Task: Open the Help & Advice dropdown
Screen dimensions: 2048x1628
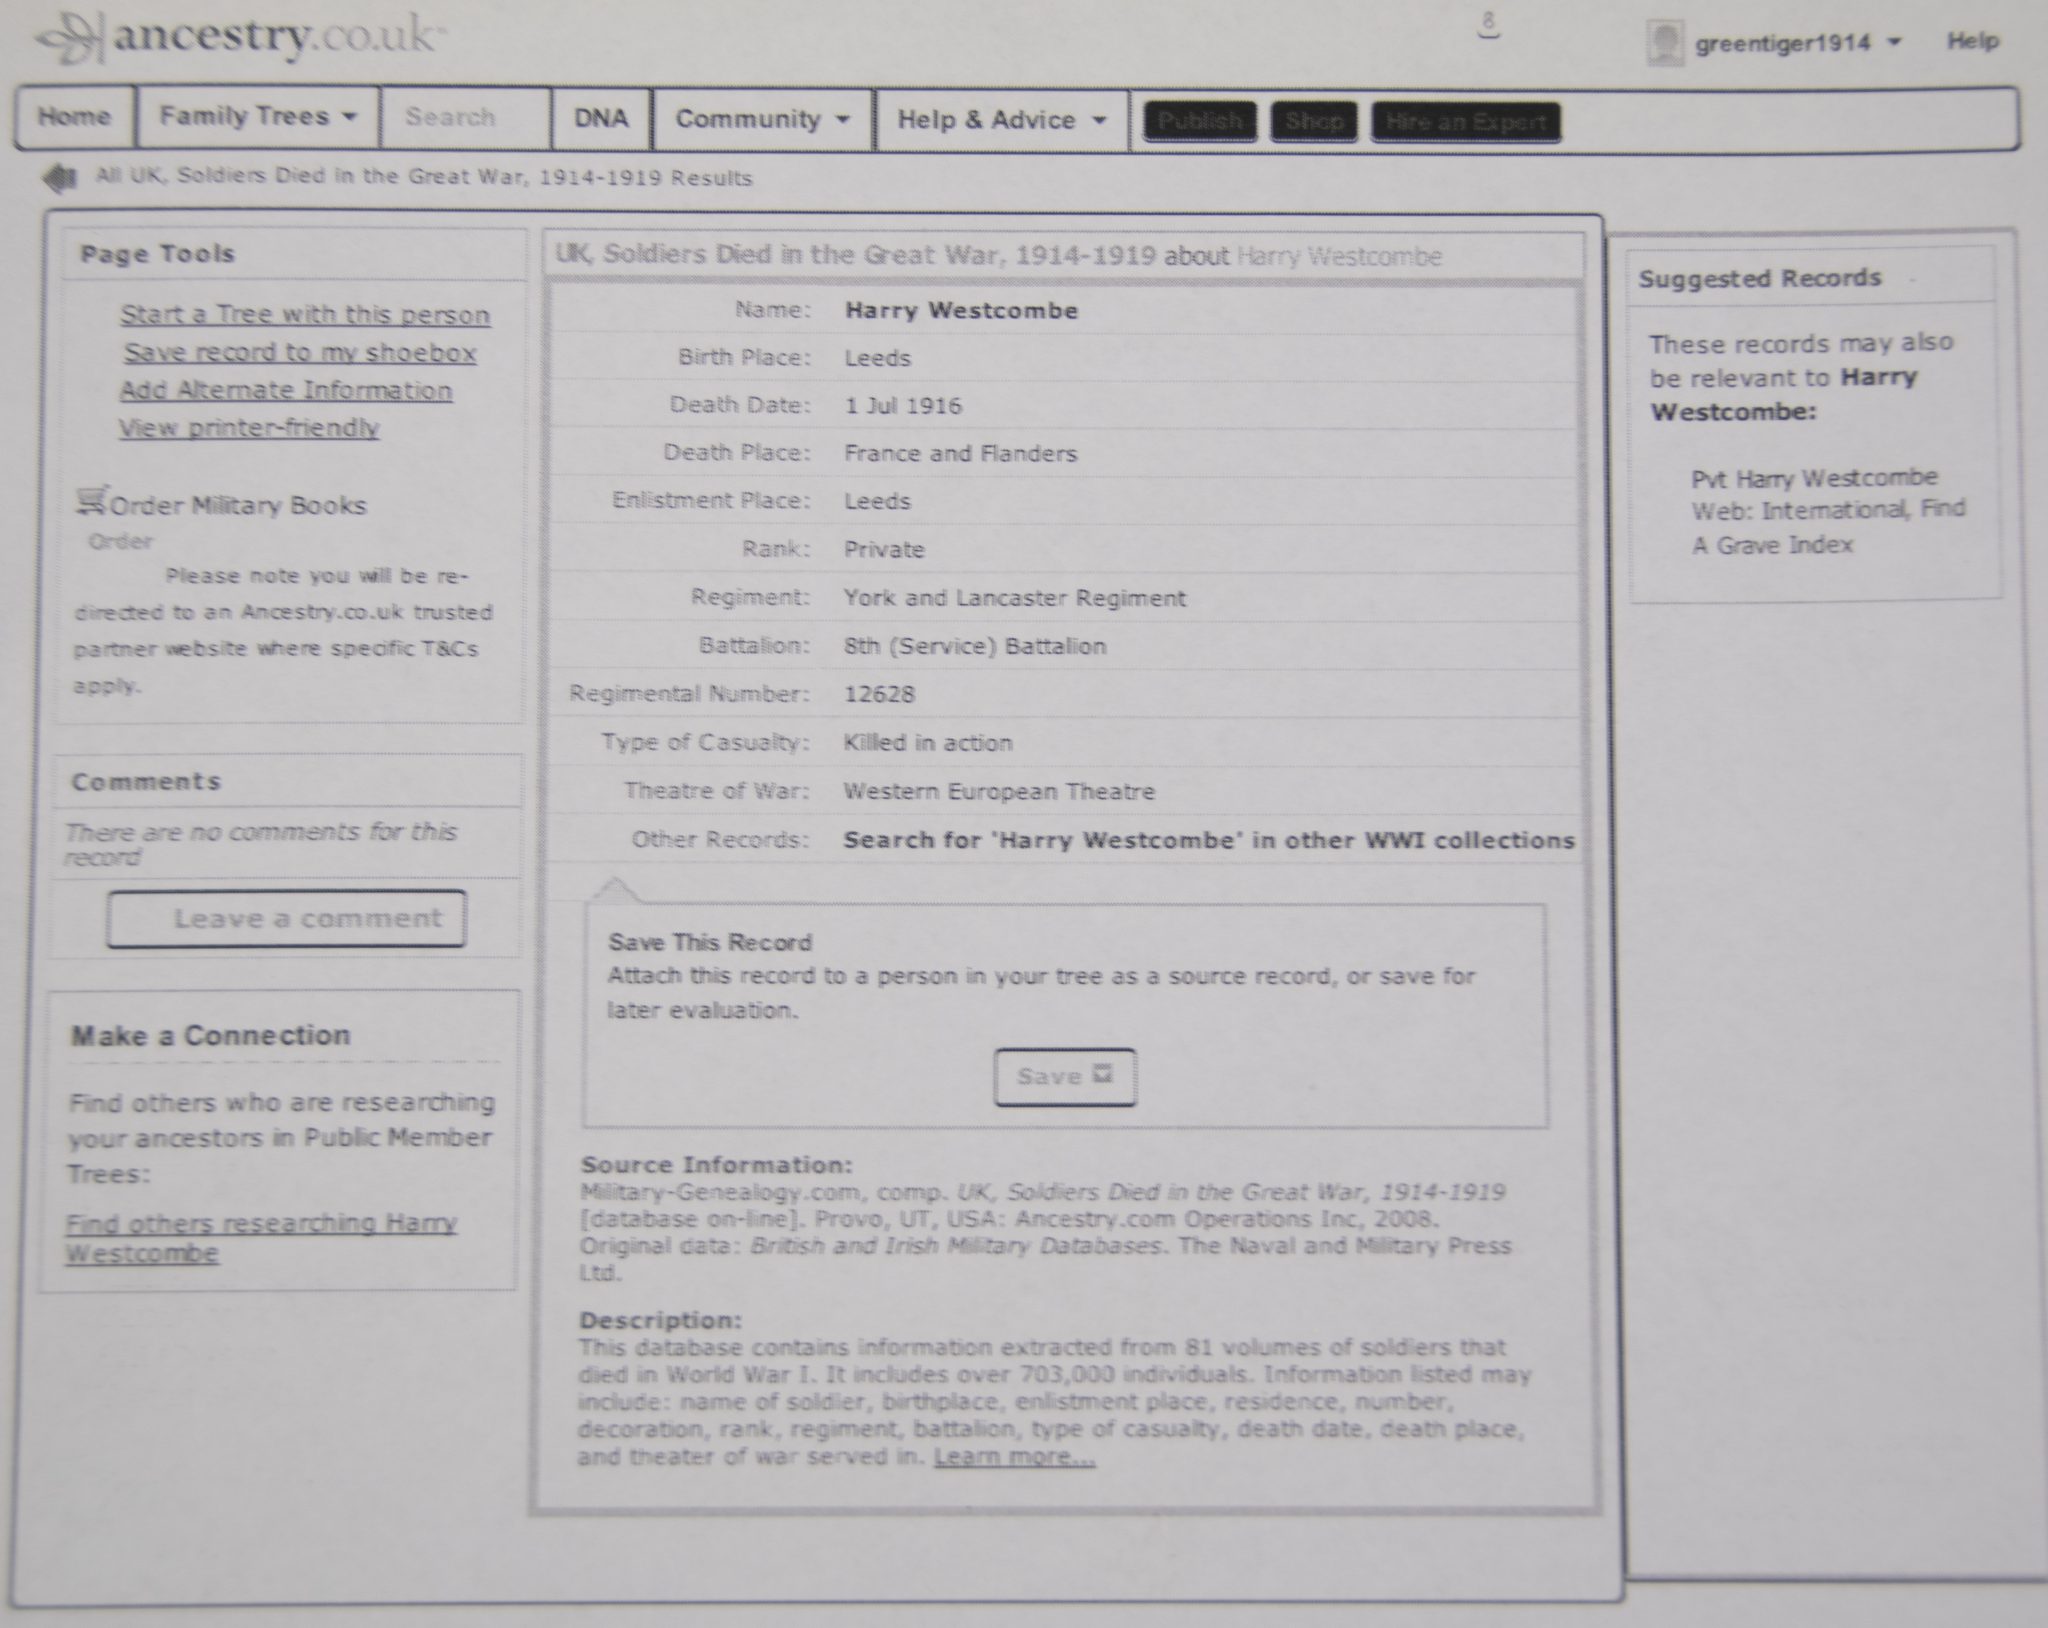Action: (1001, 121)
